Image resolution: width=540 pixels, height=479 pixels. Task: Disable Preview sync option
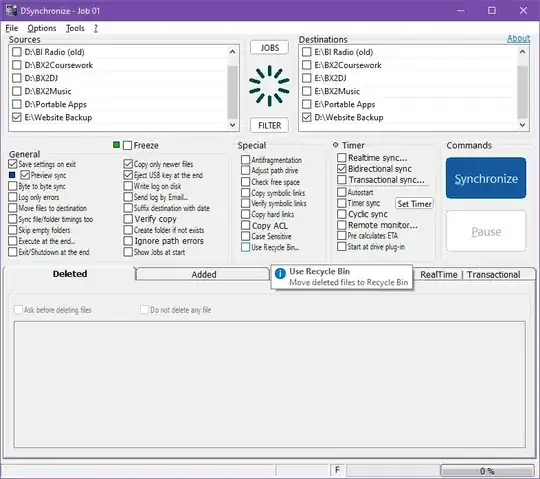(25, 175)
